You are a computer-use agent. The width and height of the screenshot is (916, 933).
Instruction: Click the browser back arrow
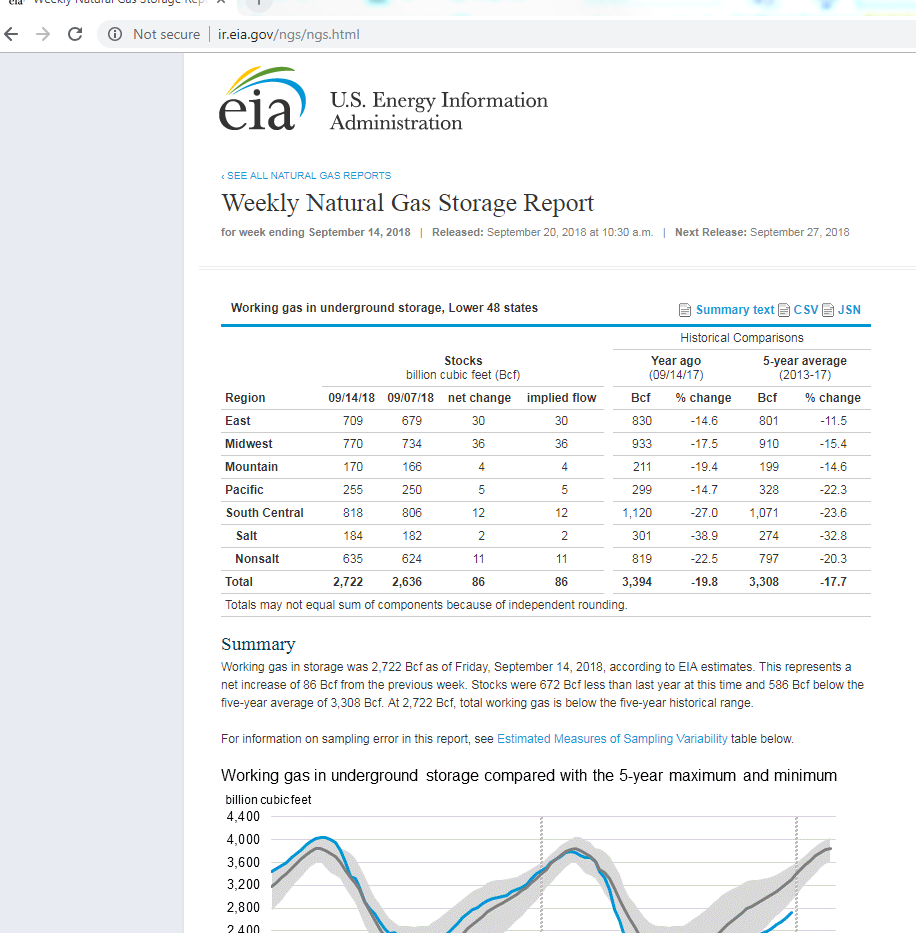tap(11, 34)
